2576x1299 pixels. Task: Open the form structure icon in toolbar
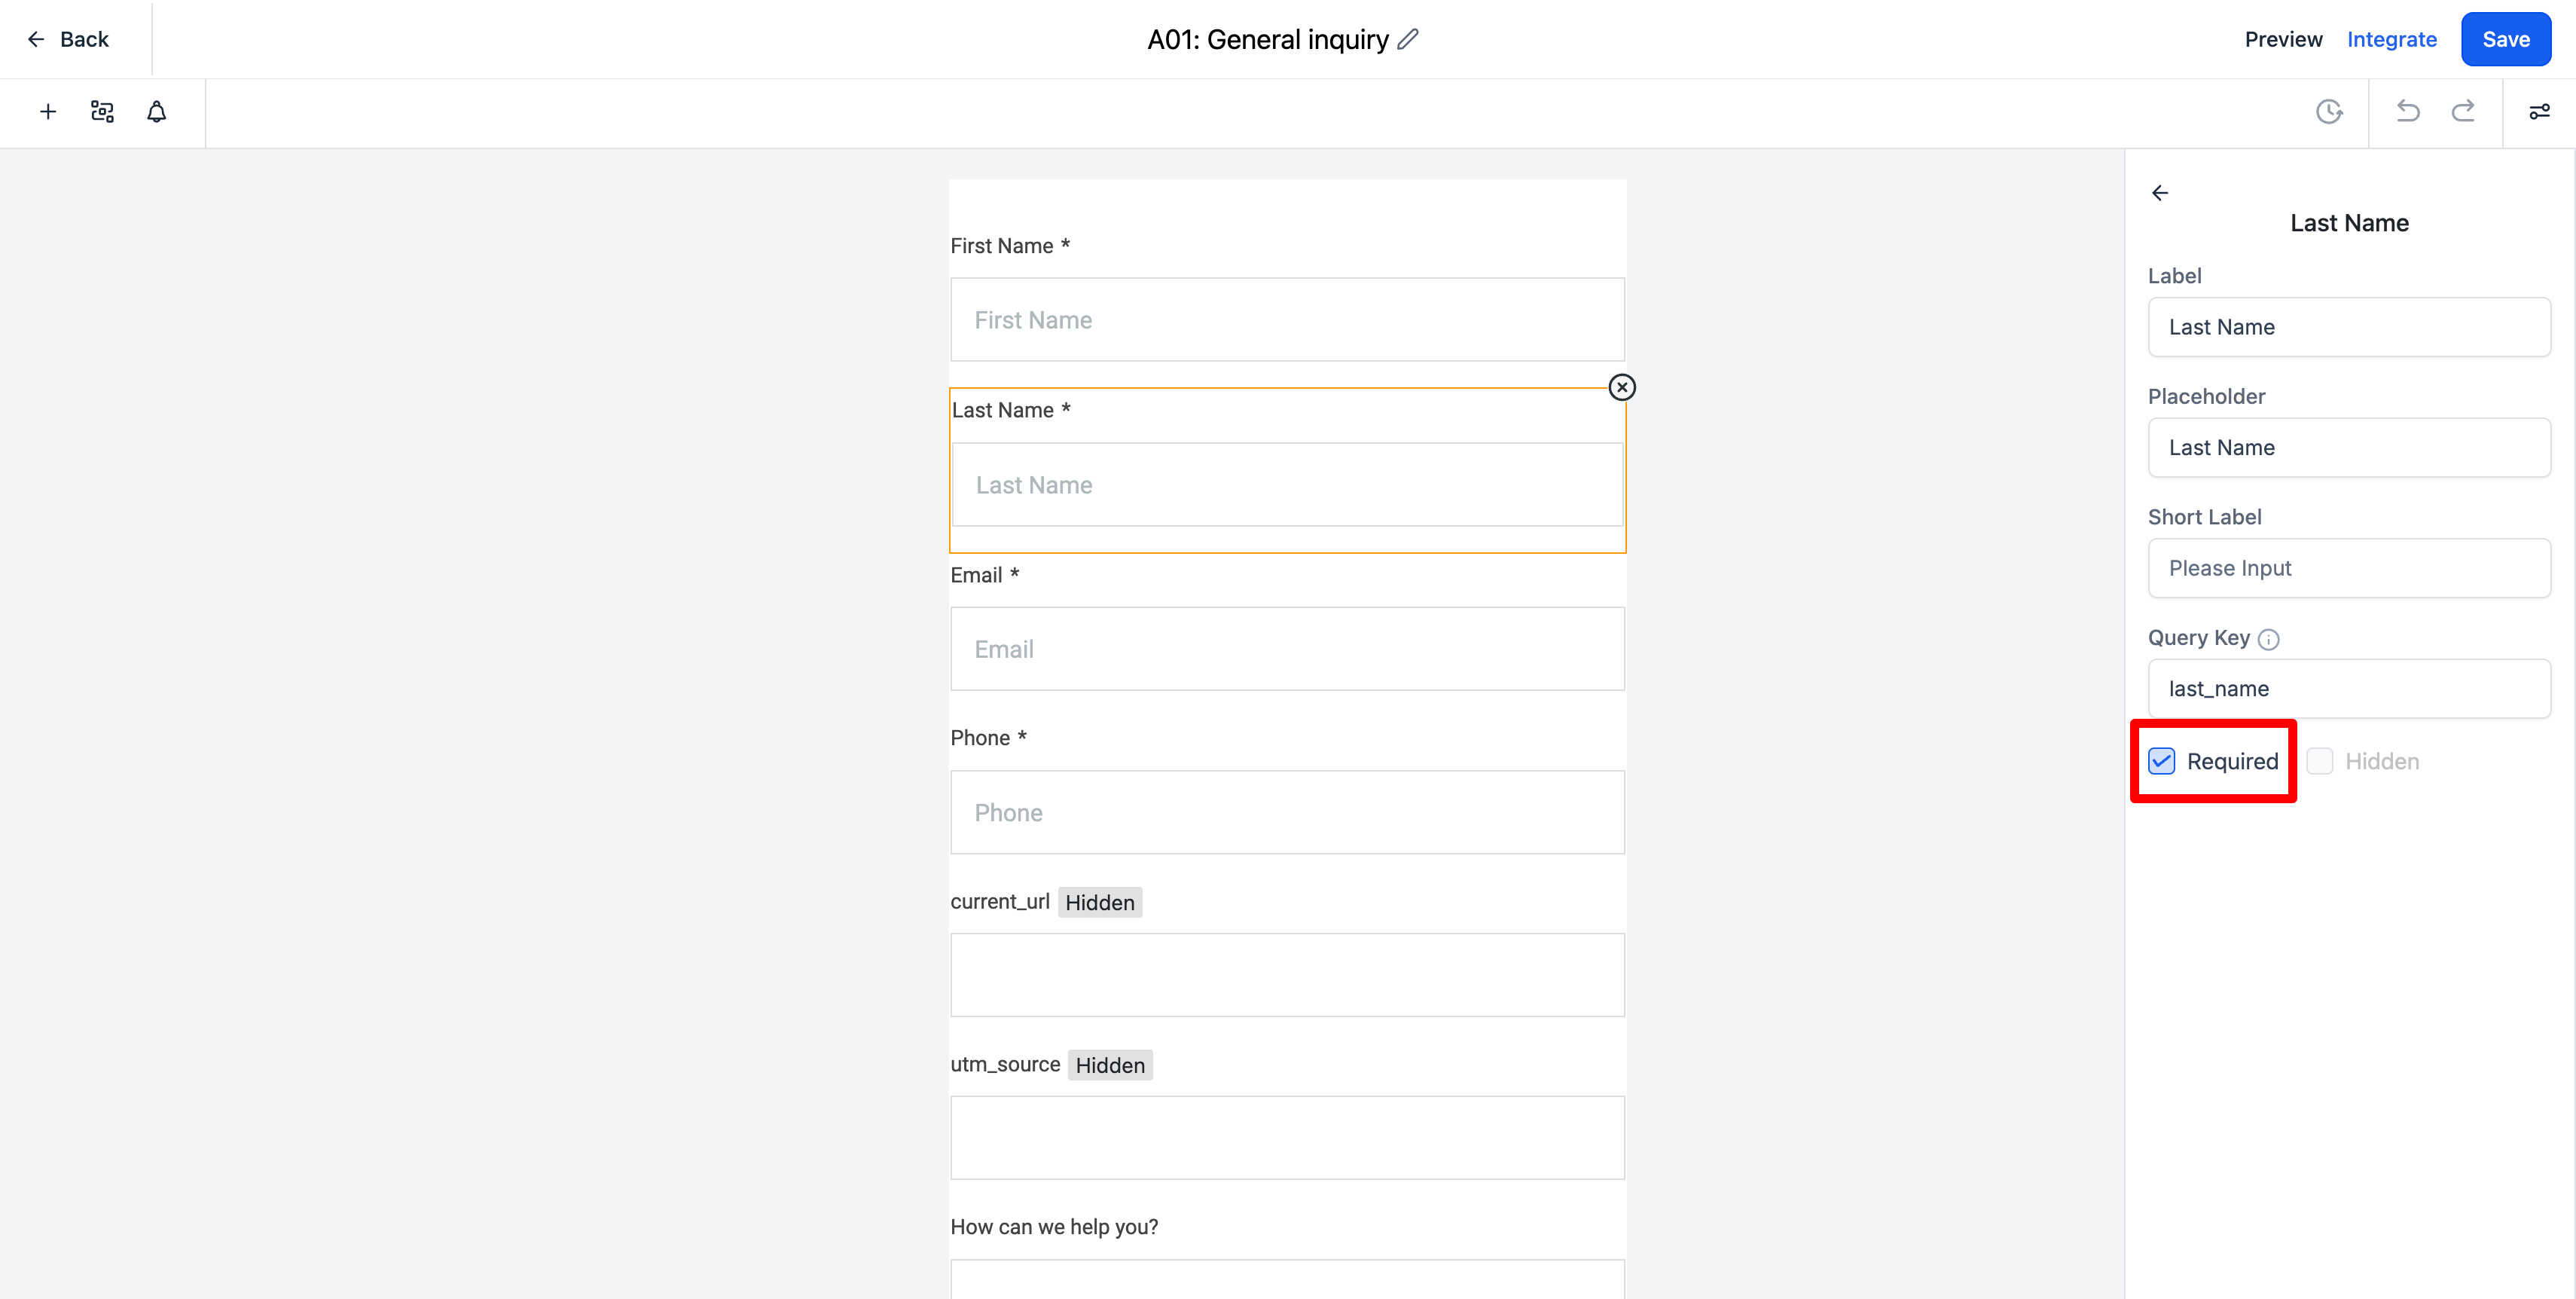tap(102, 111)
